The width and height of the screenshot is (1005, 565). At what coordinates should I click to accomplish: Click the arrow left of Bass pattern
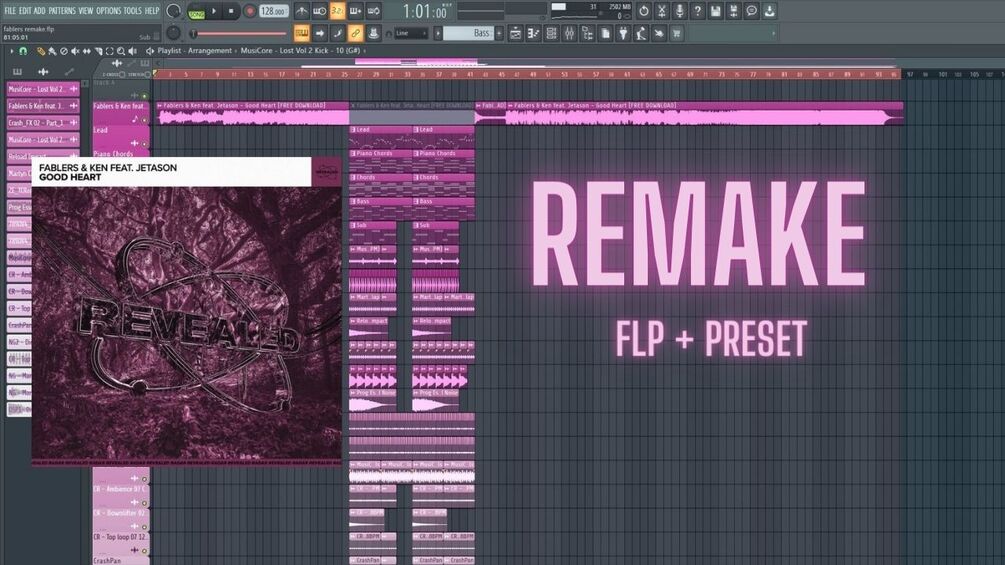click(438, 33)
